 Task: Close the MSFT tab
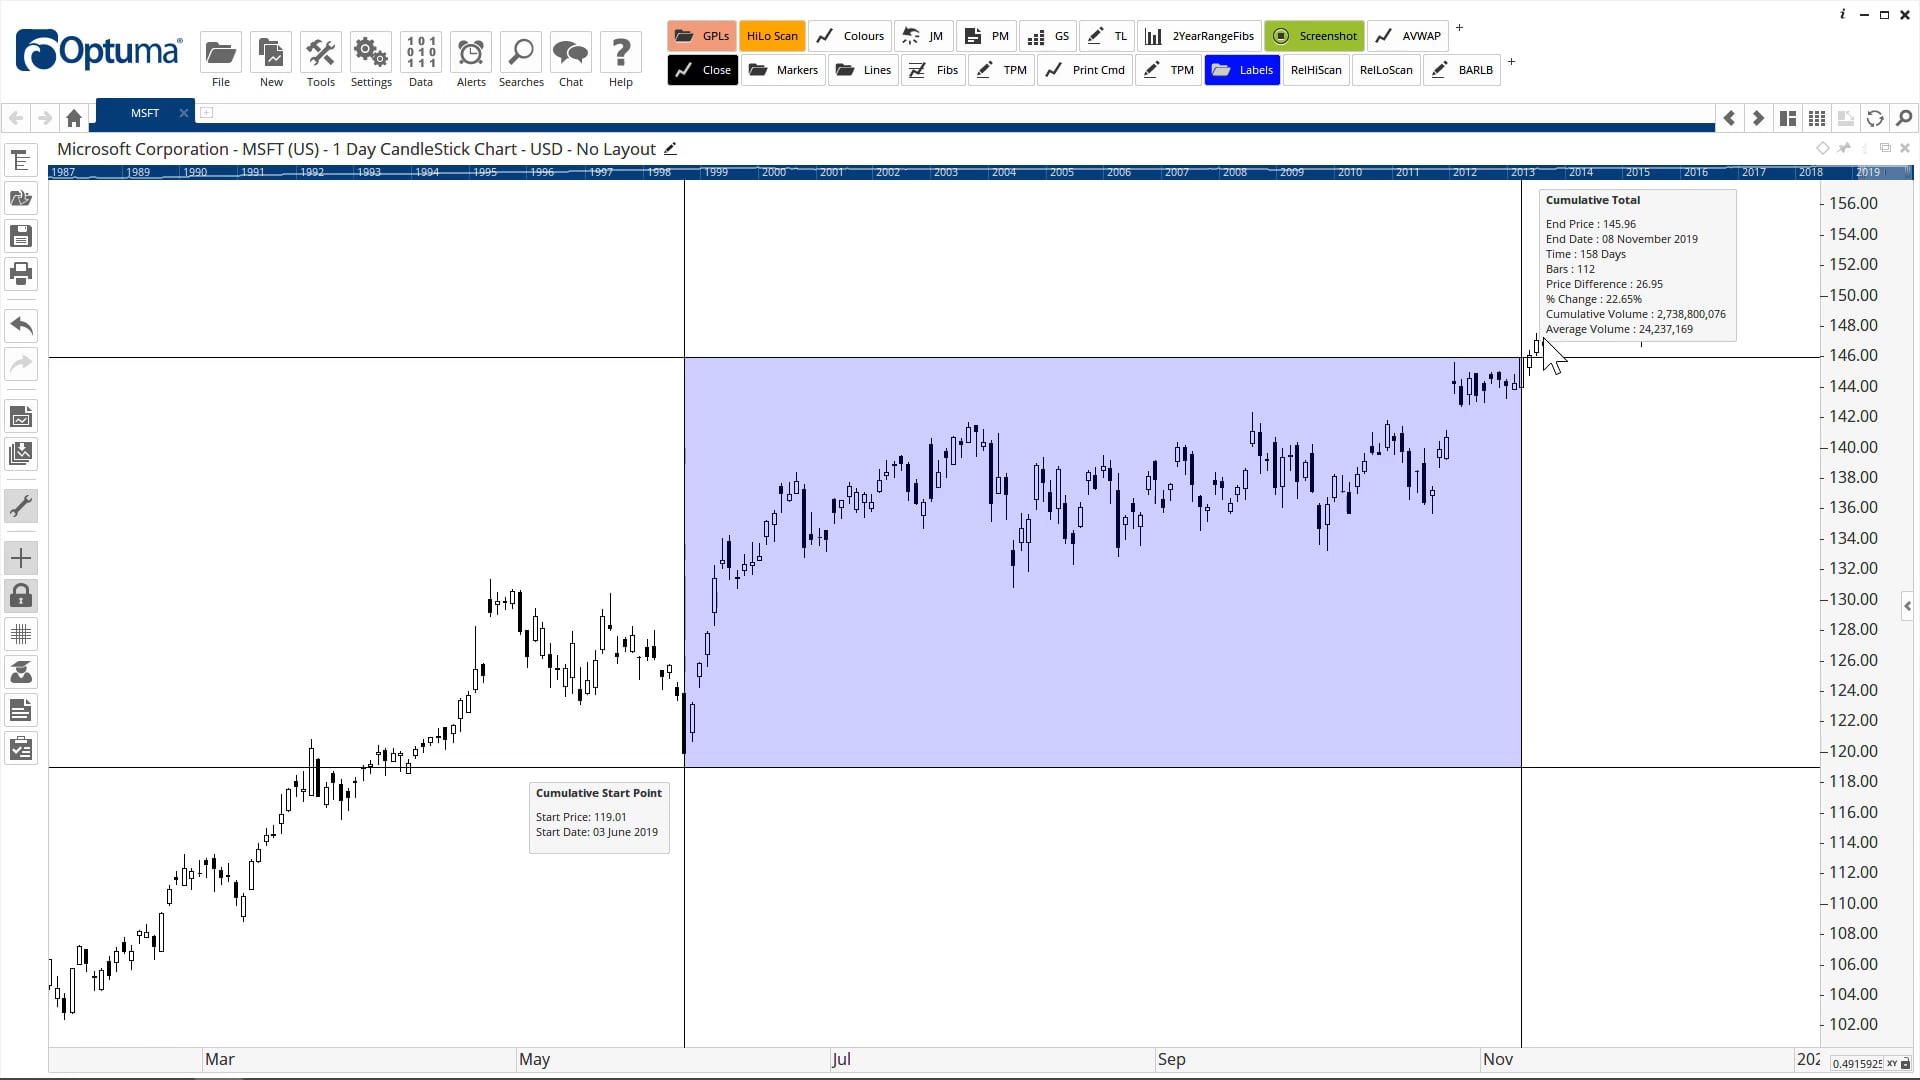coord(183,113)
